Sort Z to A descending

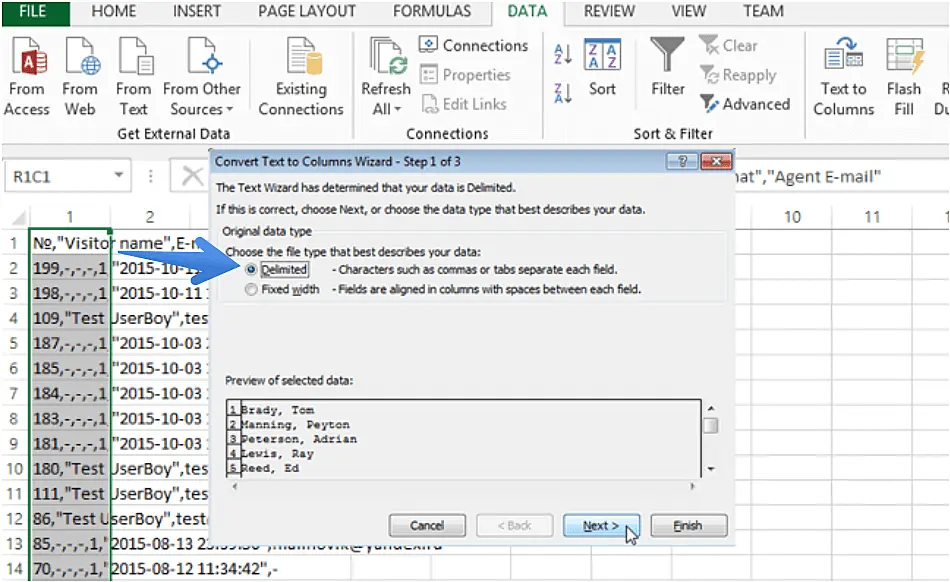[x=563, y=93]
